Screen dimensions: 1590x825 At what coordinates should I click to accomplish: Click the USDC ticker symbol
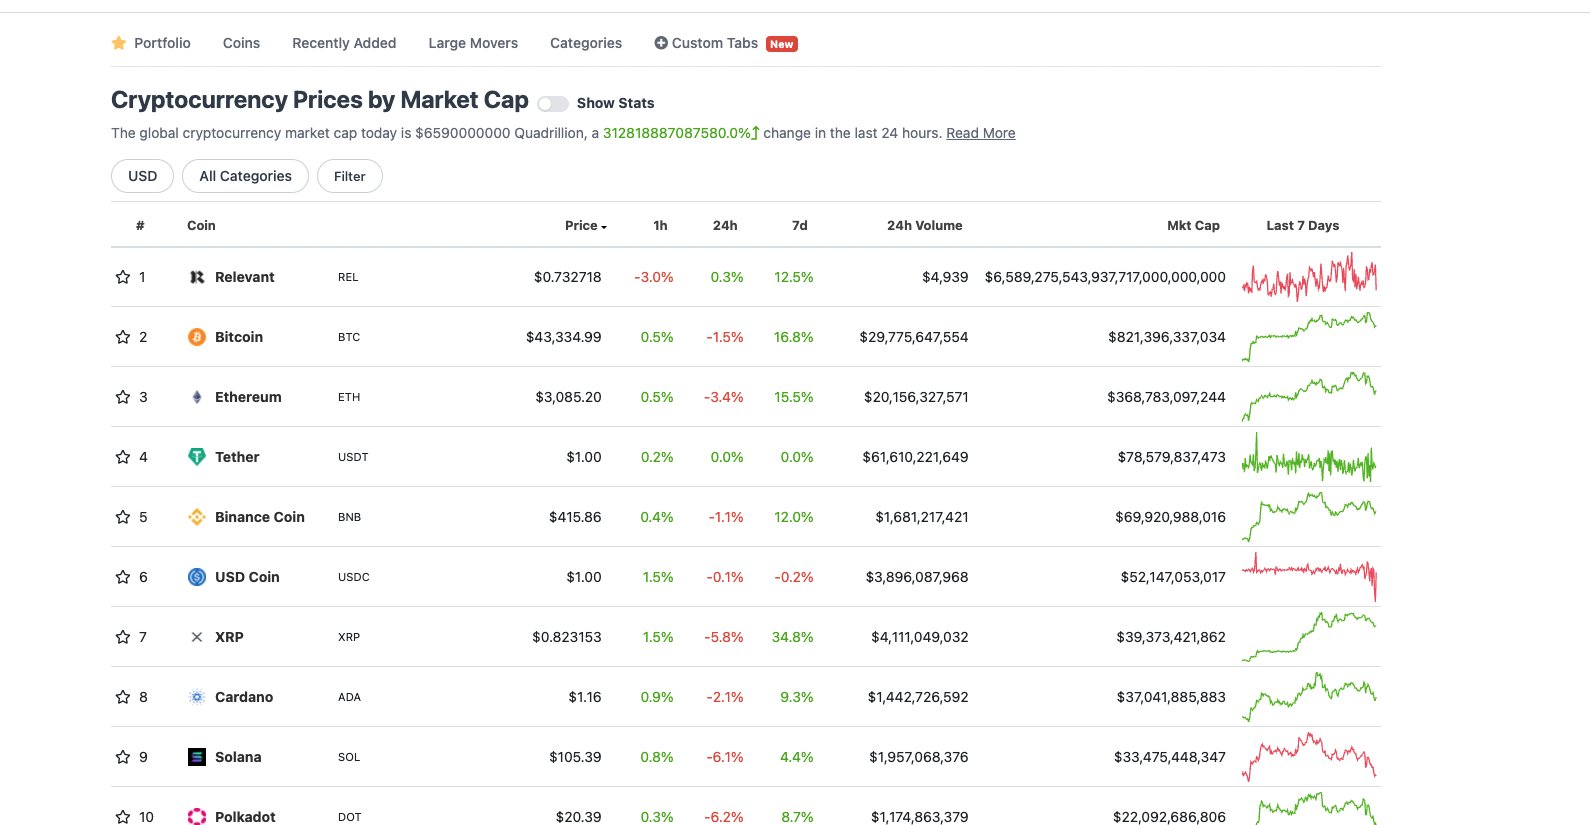click(354, 577)
